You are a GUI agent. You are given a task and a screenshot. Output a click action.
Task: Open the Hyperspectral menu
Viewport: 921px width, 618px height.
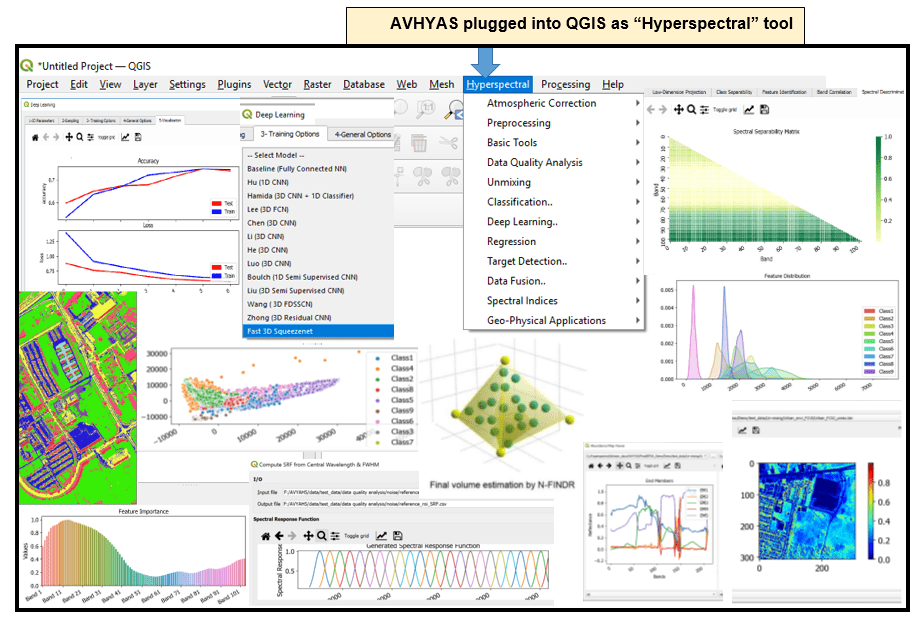pyautogui.click(x=498, y=85)
